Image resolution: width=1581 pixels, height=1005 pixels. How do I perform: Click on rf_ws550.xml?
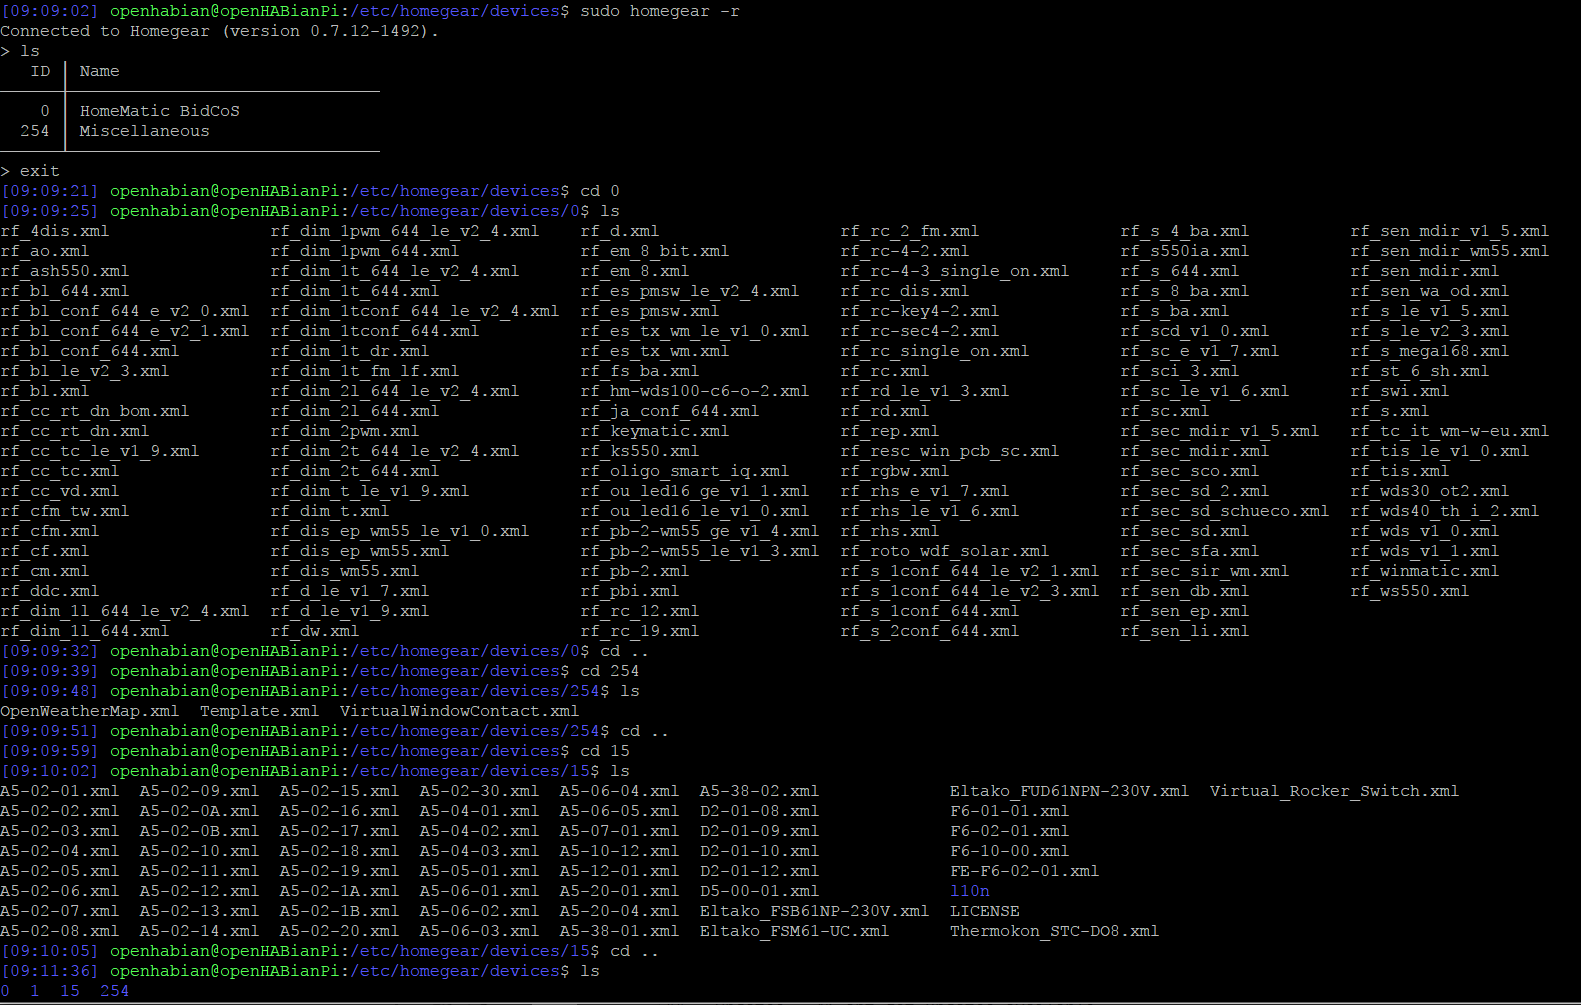(x=1410, y=591)
